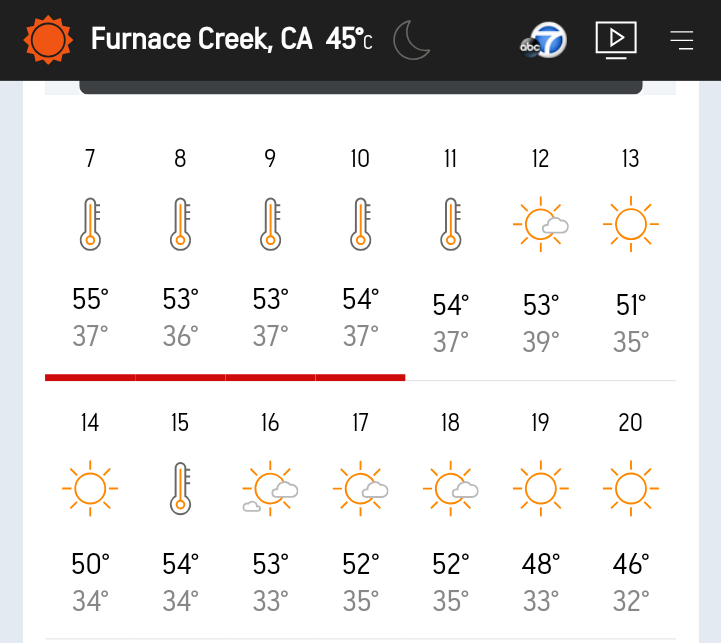Image resolution: width=721 pixels, height=643 pixels.
Task: Open day 12 partly sunny icon
Action: 541,224
